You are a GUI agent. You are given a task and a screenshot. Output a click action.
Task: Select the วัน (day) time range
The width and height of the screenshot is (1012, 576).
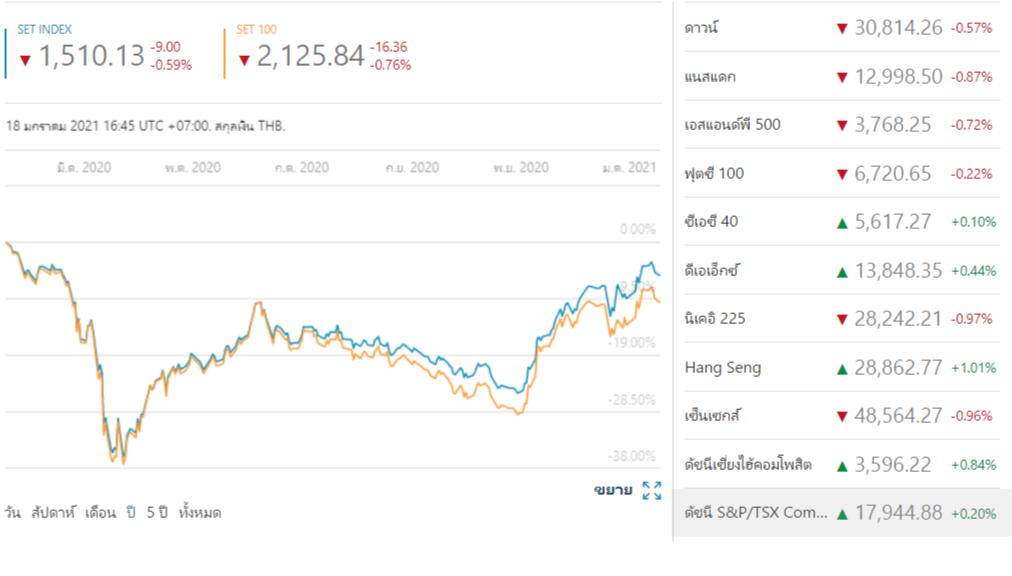(x=14, y=513)
